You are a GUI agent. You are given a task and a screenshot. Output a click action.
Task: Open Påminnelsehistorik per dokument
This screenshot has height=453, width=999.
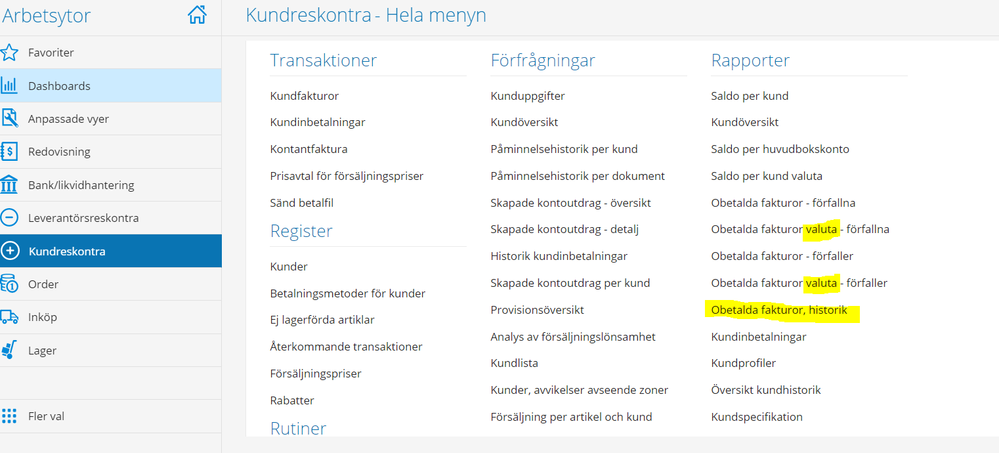(x=577, y=176)
